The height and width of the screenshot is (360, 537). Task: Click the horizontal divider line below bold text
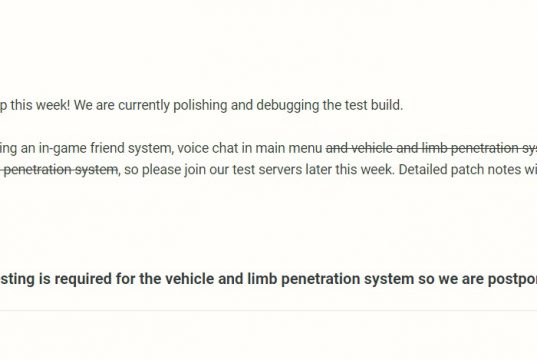click(268, 311)
